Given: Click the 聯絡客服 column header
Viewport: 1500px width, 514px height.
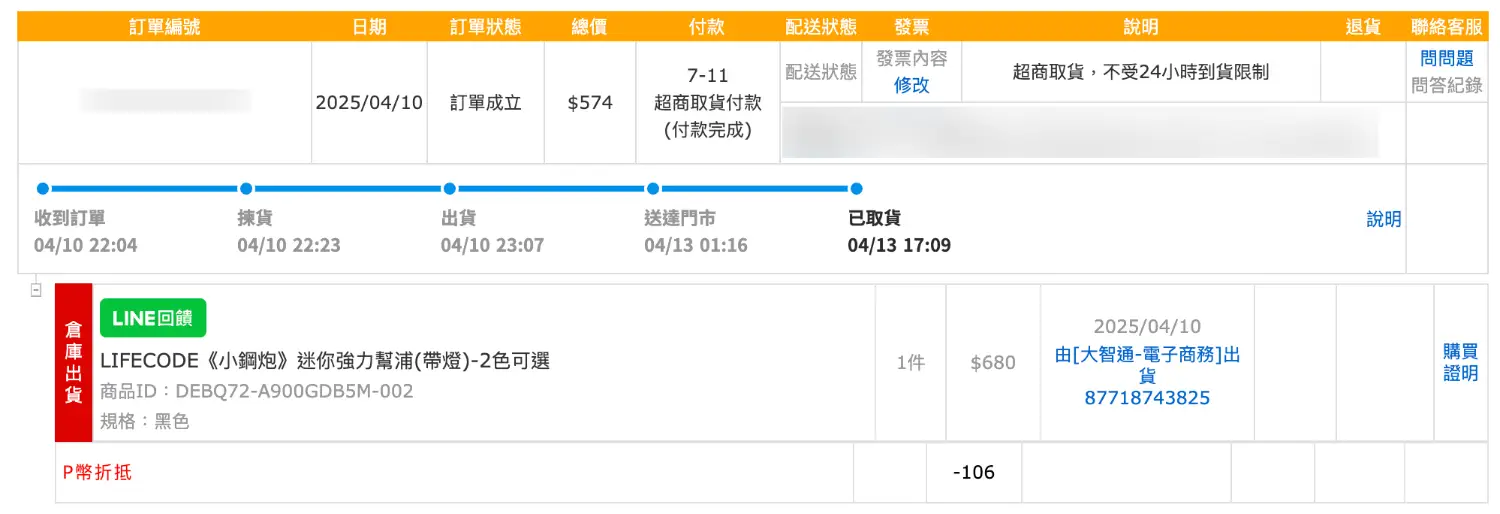Looking at the screenshot, I should point(1446,27).
